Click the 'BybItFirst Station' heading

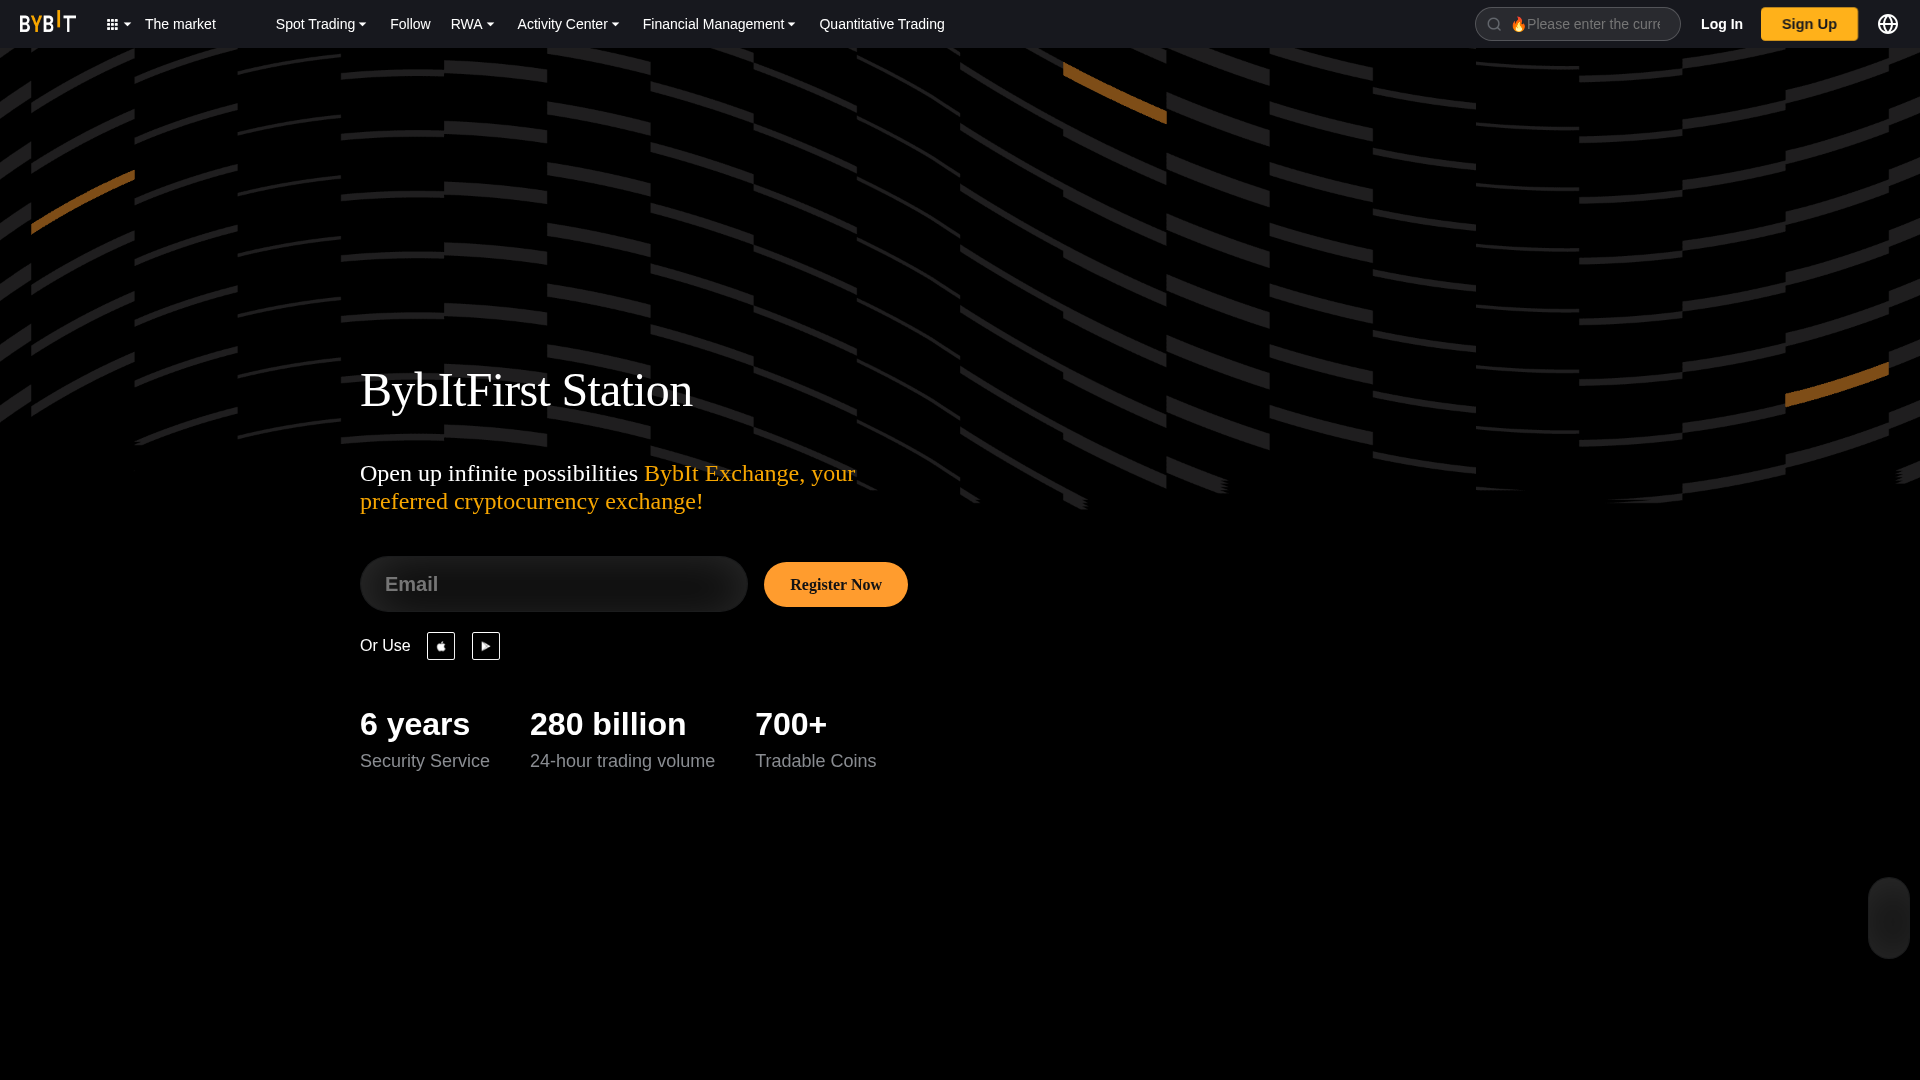click(526, 390)
